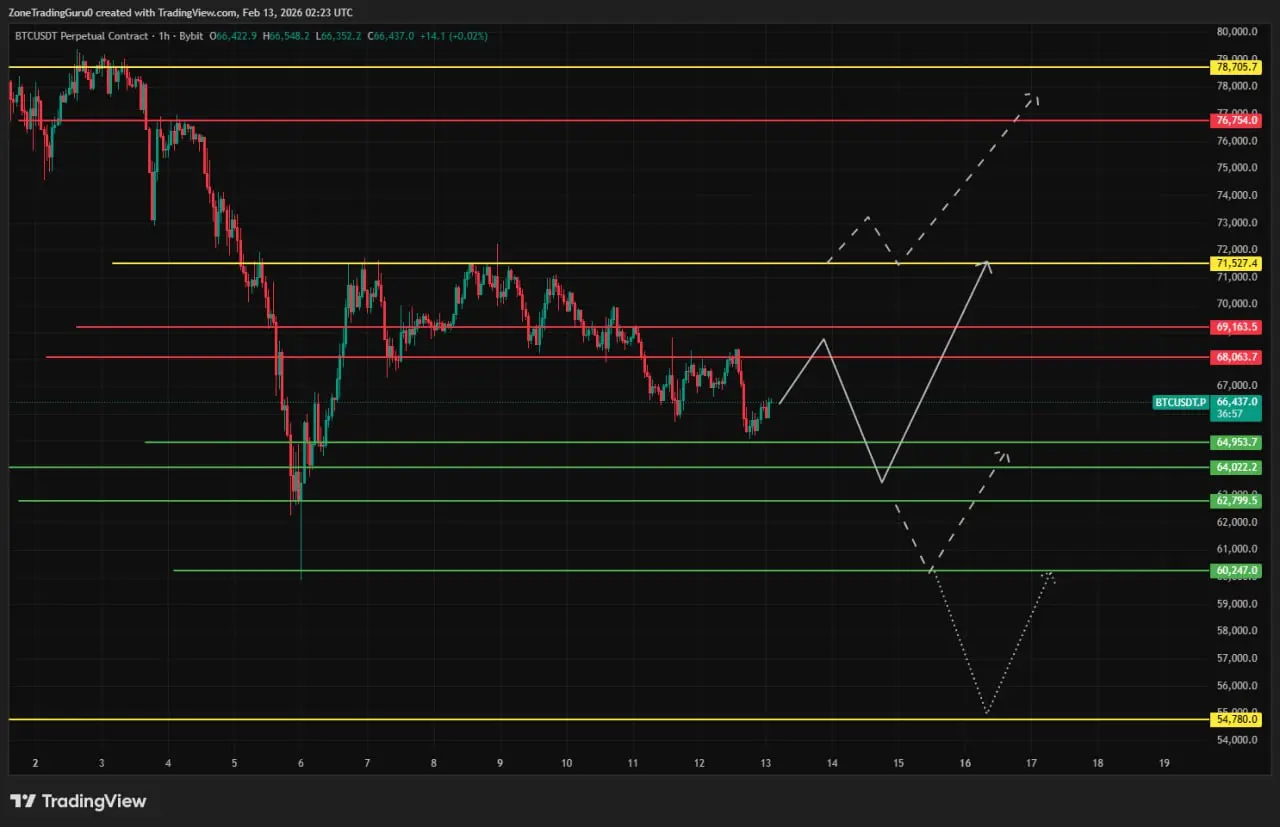Click date 6 on the time axis
Viewport: 1280px width, 827px height.
pos(301,763)
